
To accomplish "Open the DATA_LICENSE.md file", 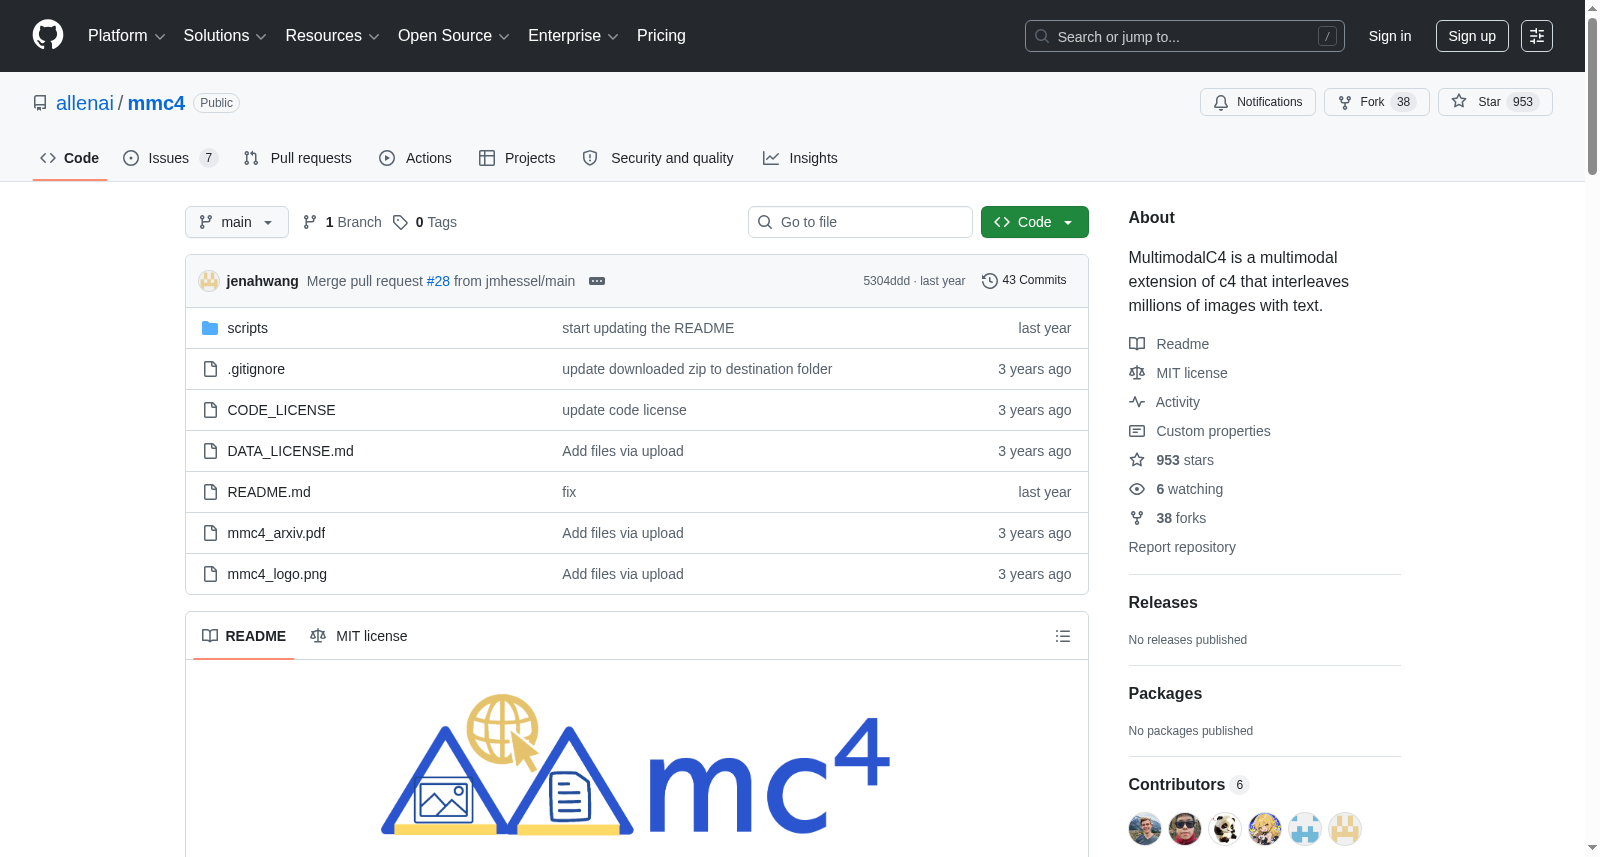I will (x=290, y=451).
